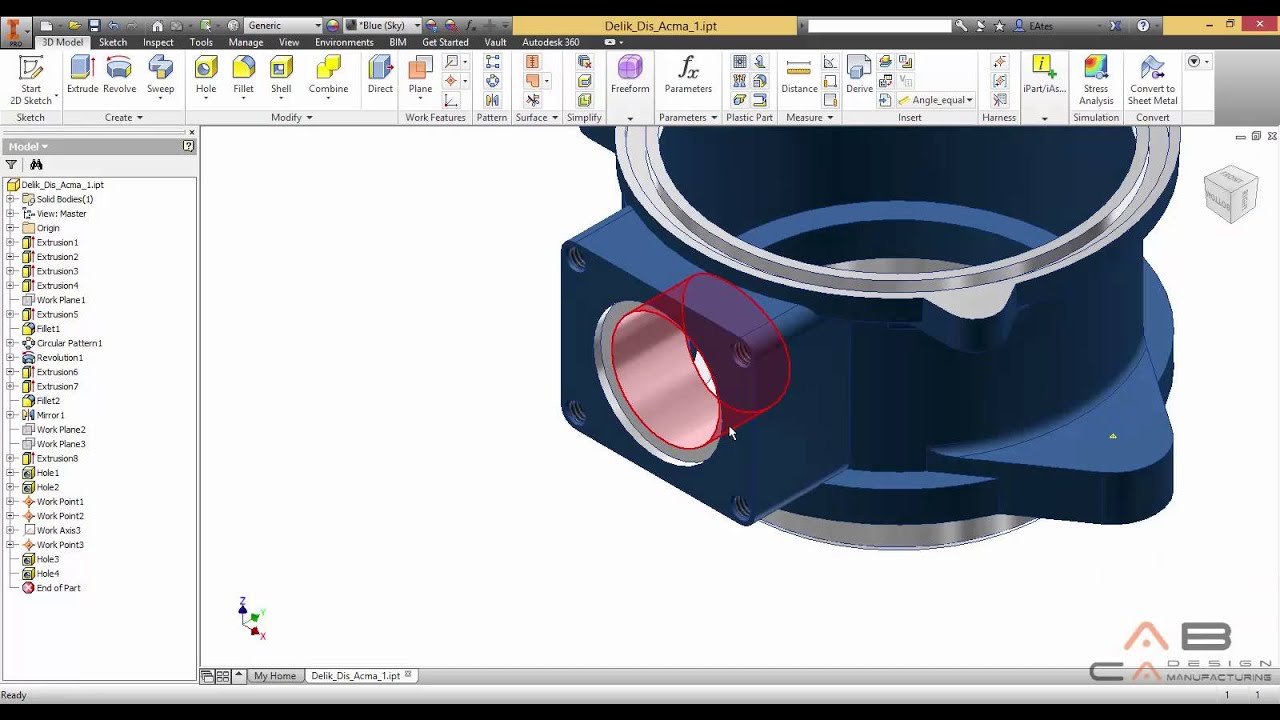Launch Stress Analysis
Image resolution: width=1280 pixels, height=720 pixels.
(1096, 80)
